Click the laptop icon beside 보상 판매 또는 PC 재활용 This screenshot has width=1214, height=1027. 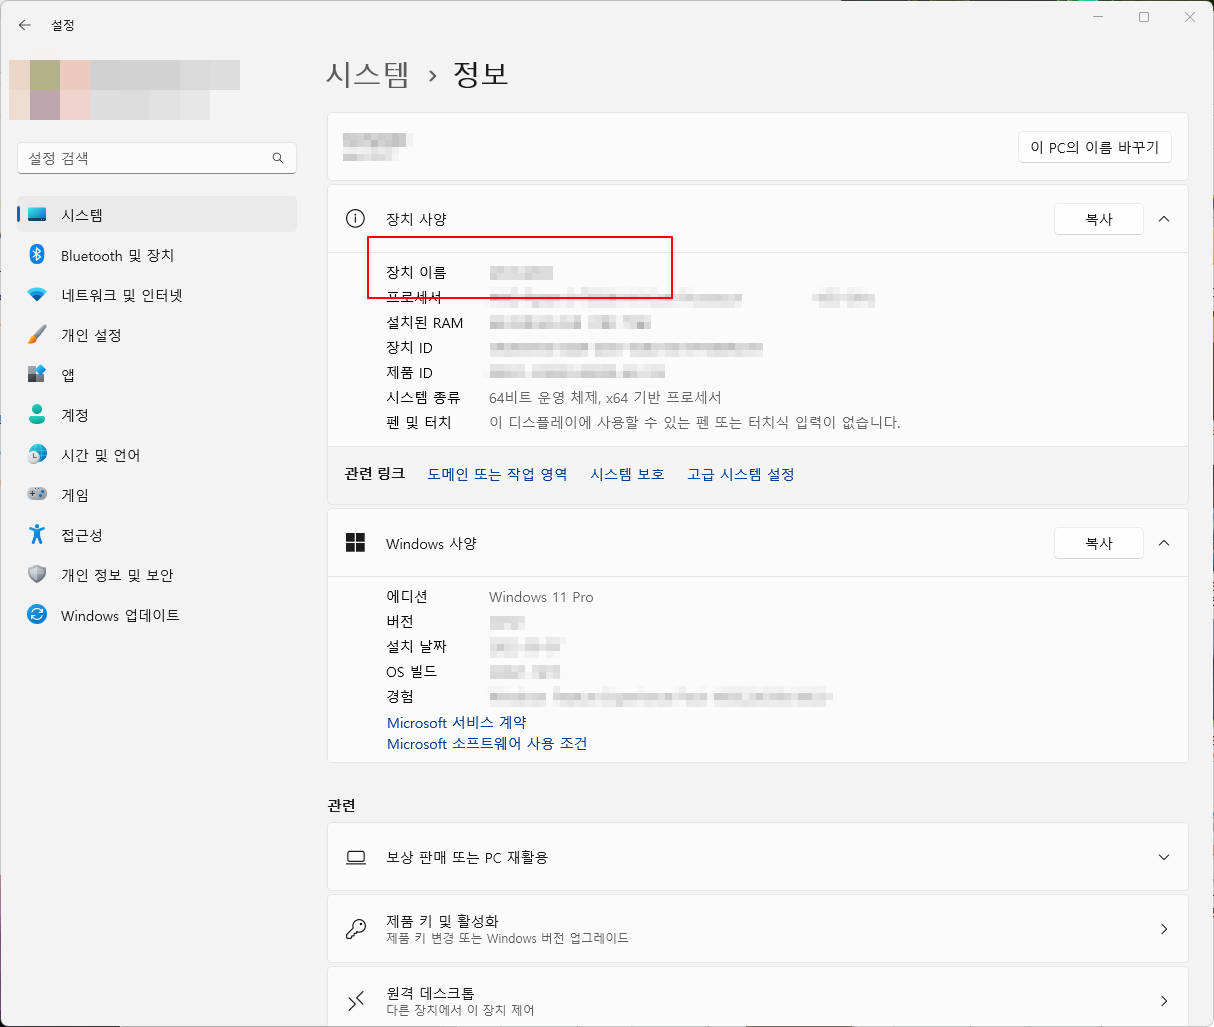click(x=356, y=857)
